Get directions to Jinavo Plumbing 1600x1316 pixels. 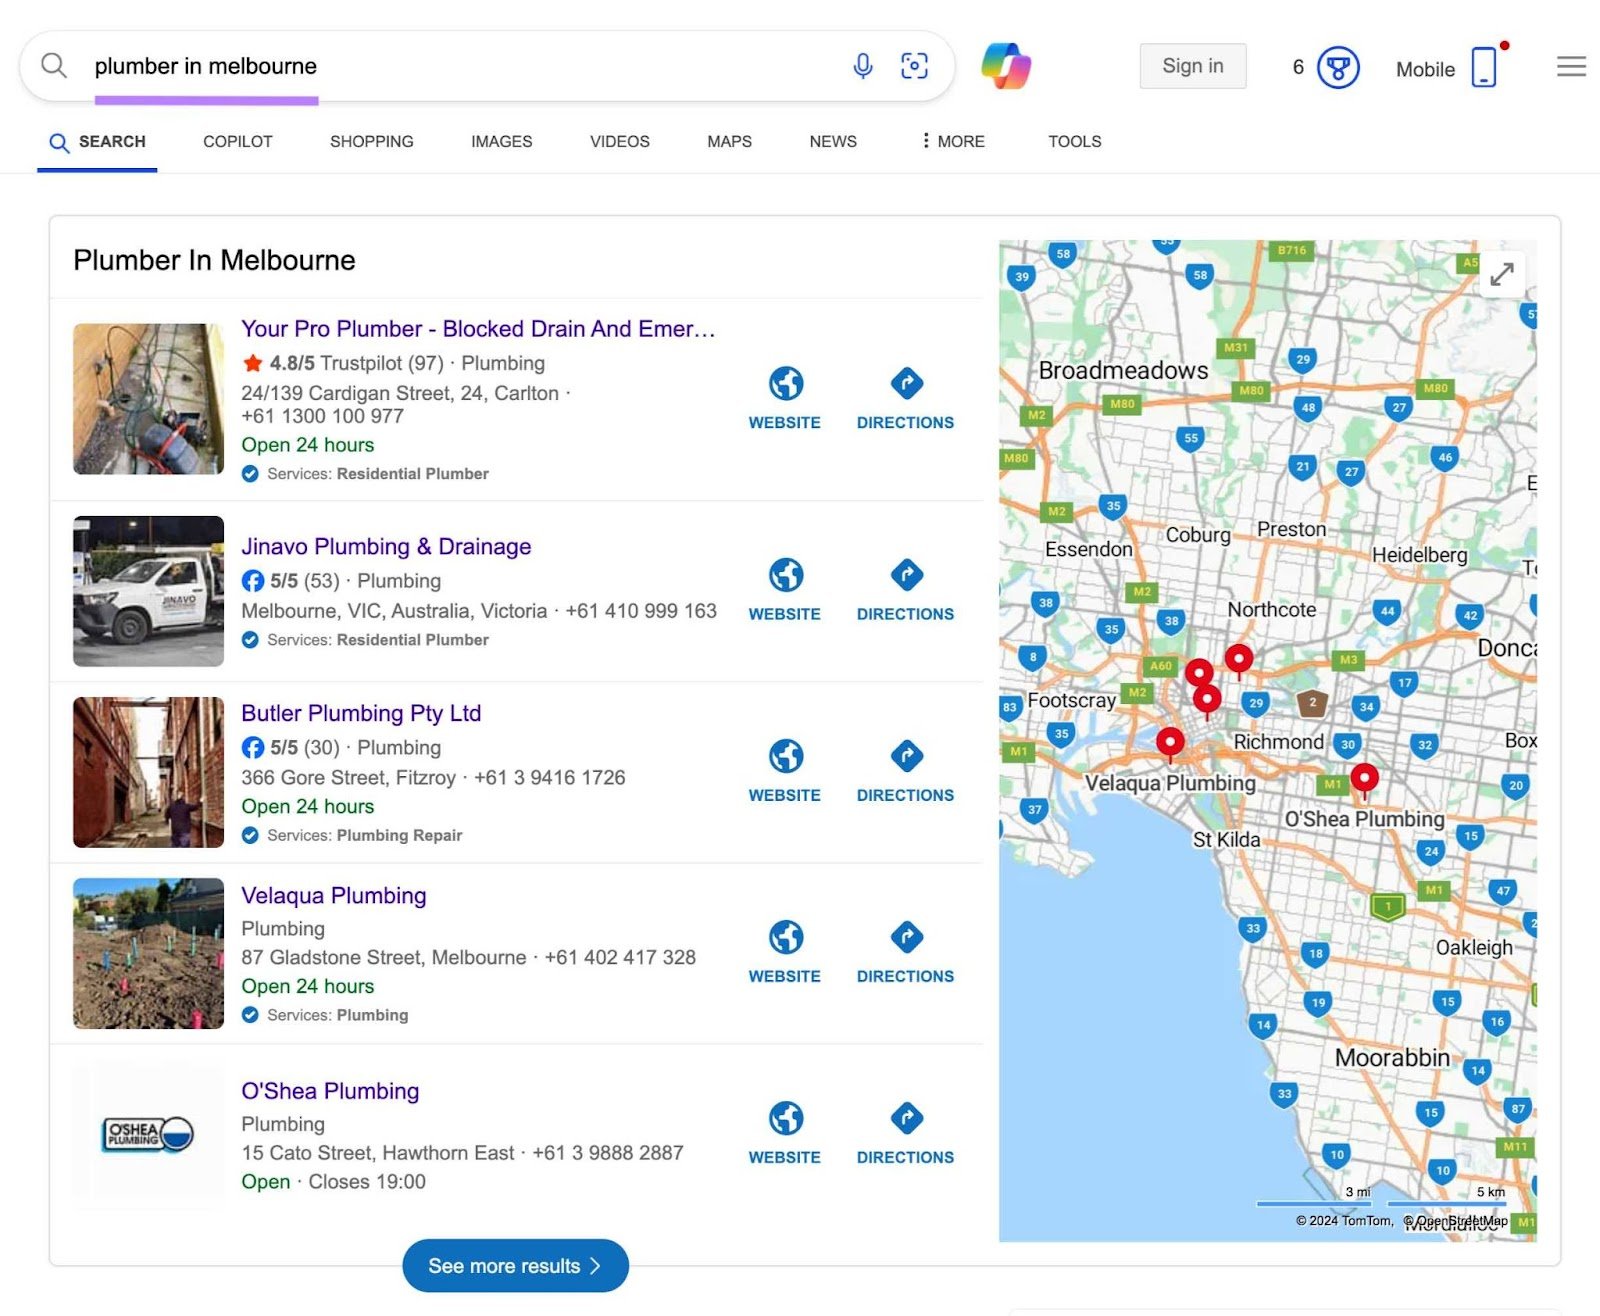click(x=905, y=575)
